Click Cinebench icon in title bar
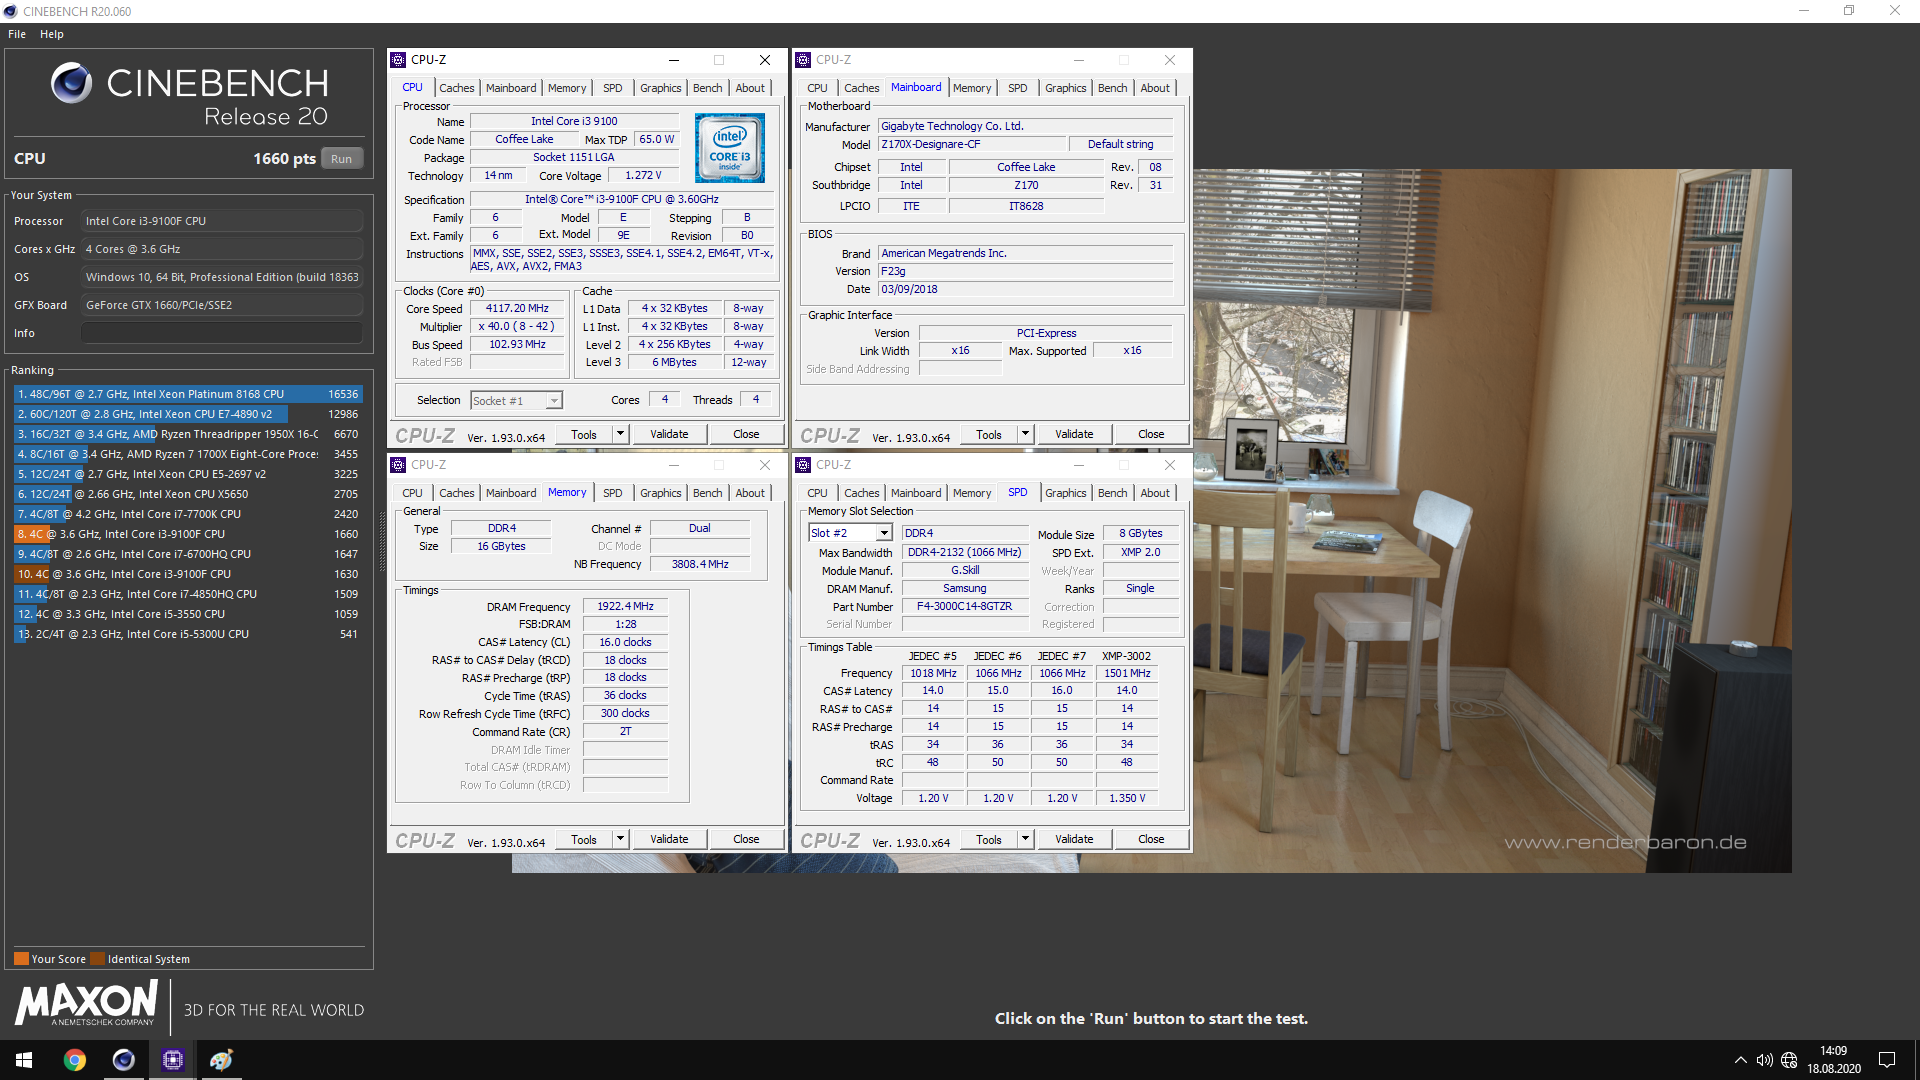 point(11,11)
